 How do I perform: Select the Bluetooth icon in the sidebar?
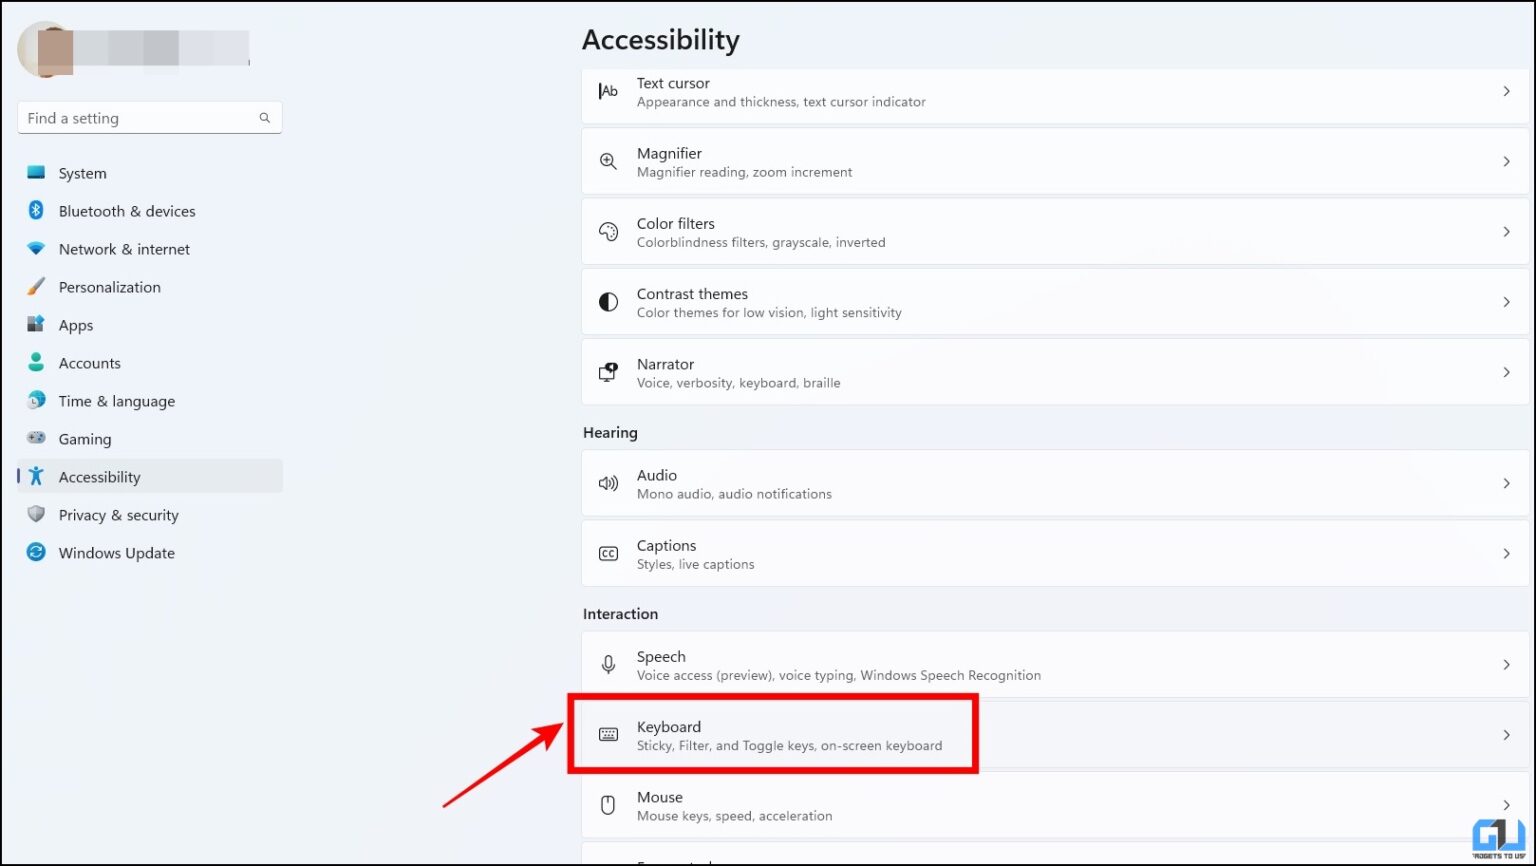36,211
